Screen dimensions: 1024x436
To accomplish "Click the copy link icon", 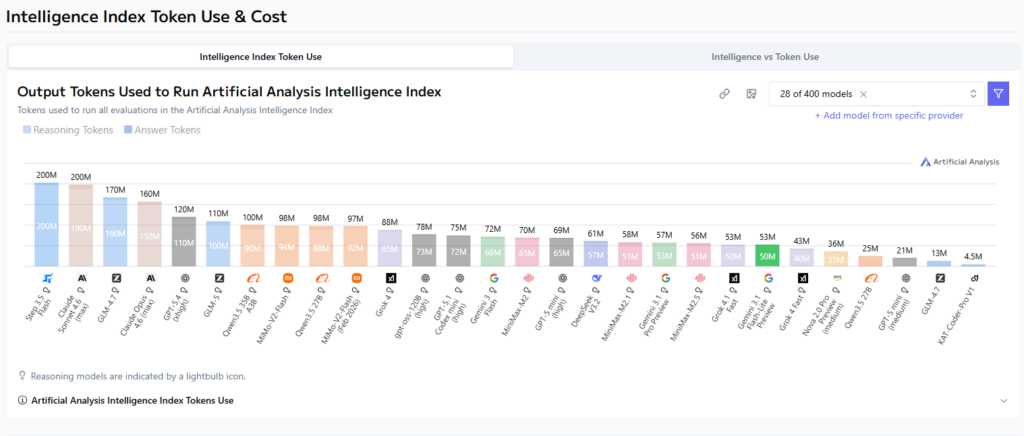I will pyautogui.click(x=724, y=94).
